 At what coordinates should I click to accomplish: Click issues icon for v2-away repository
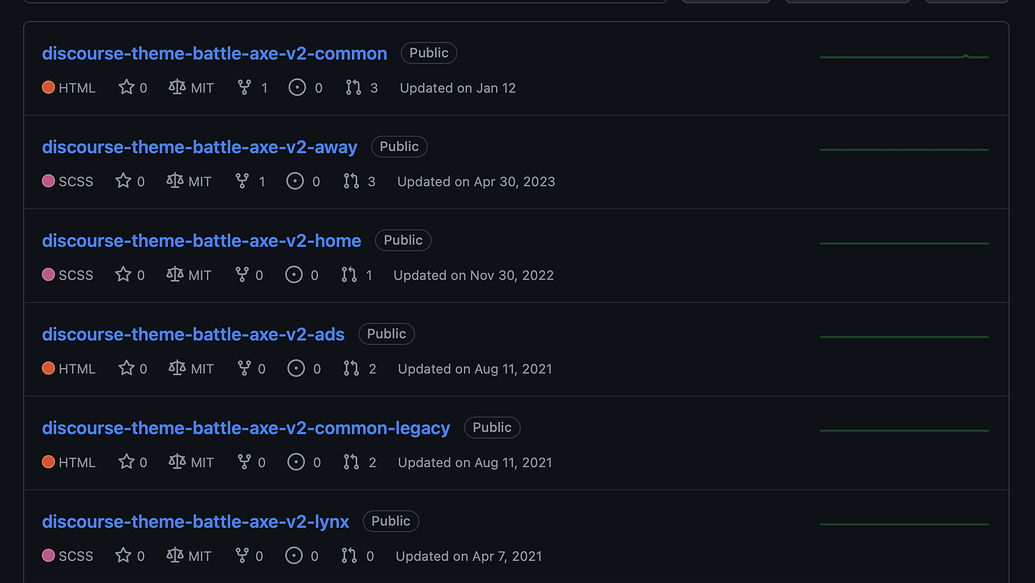click(x=294, y=182)
